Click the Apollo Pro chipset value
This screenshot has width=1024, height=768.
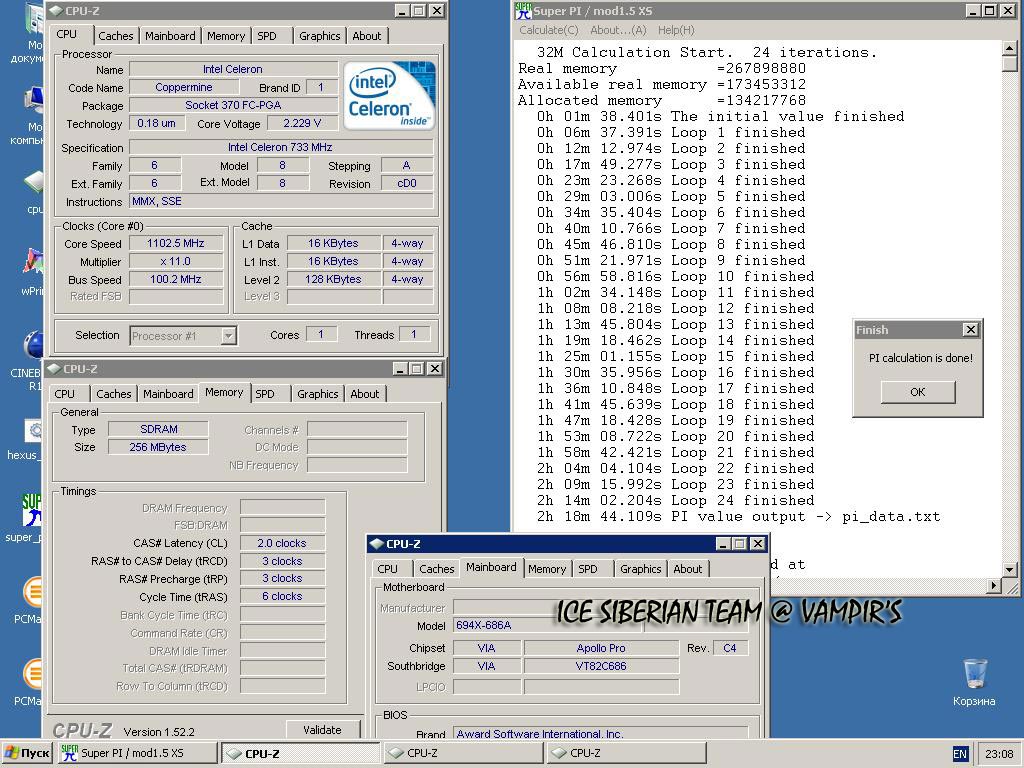tap(601, 648)
